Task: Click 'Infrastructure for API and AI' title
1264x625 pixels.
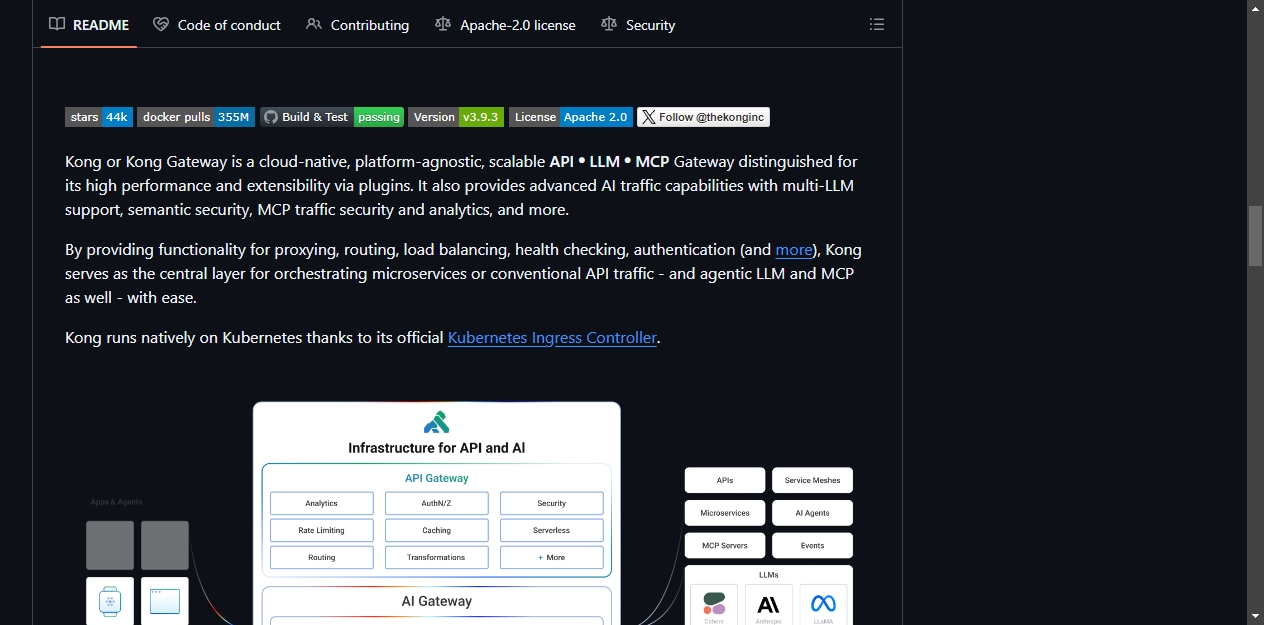Action: (x=436, y=448)
